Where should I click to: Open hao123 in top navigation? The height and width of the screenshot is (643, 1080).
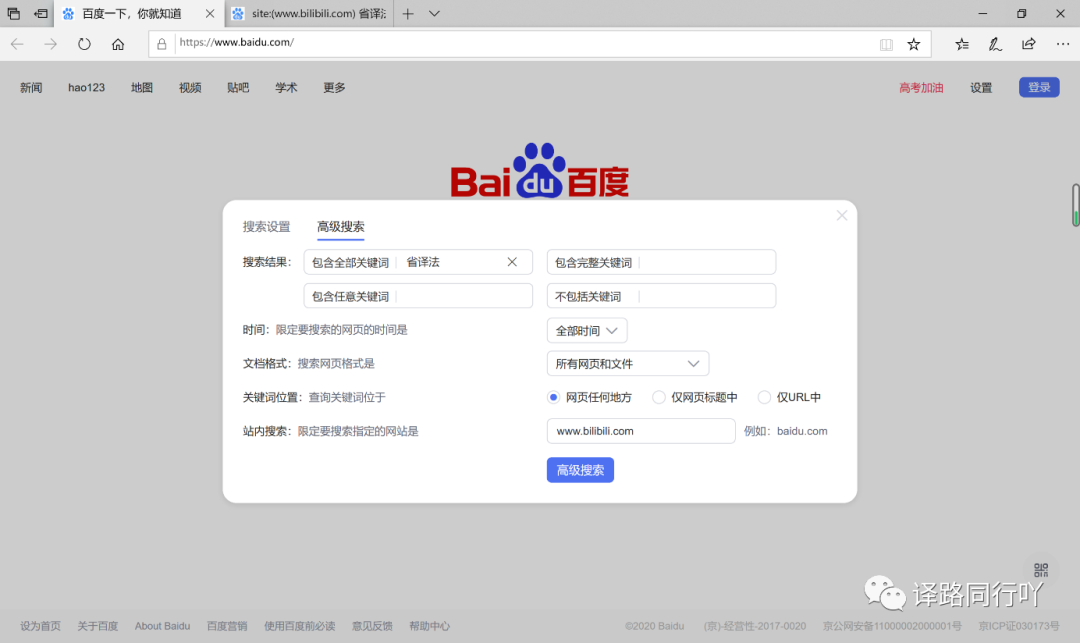tap(87, 87)
